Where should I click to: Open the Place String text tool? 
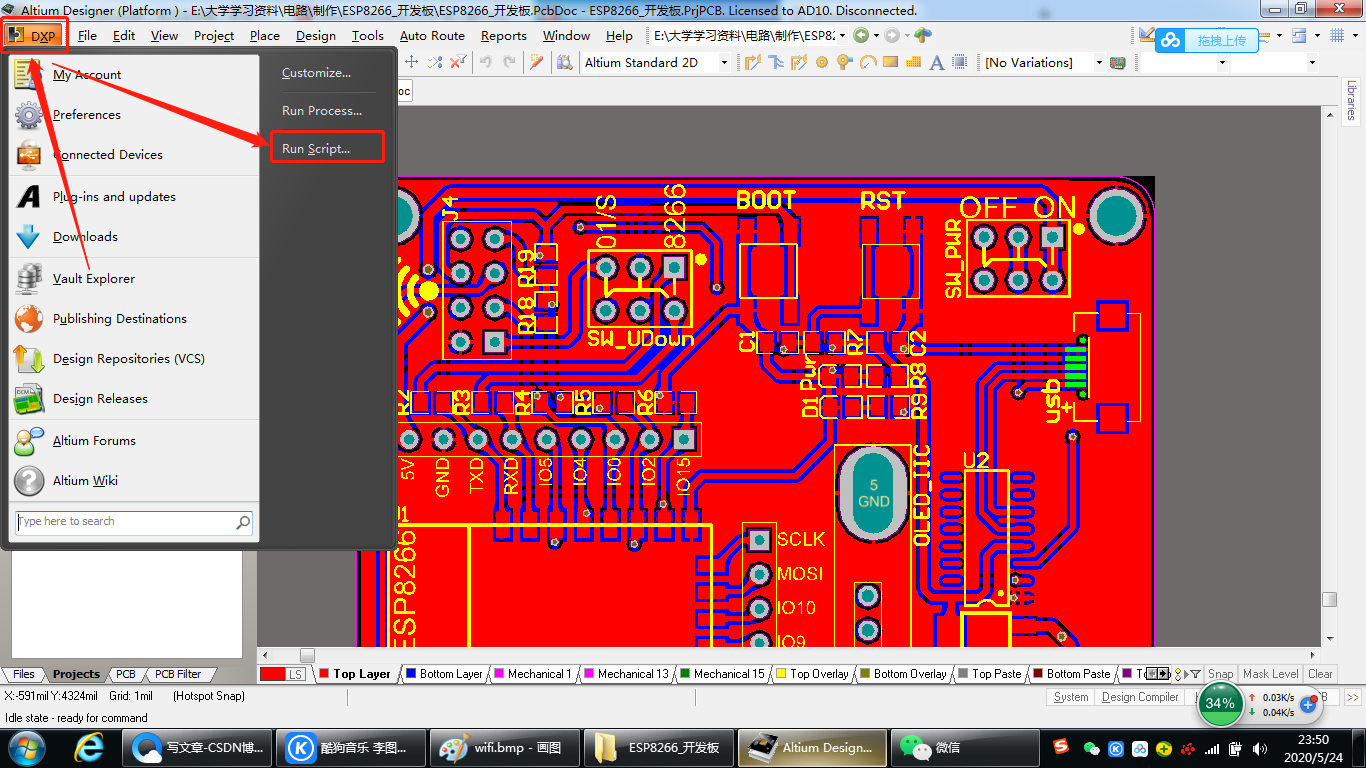tap(936, 62)
